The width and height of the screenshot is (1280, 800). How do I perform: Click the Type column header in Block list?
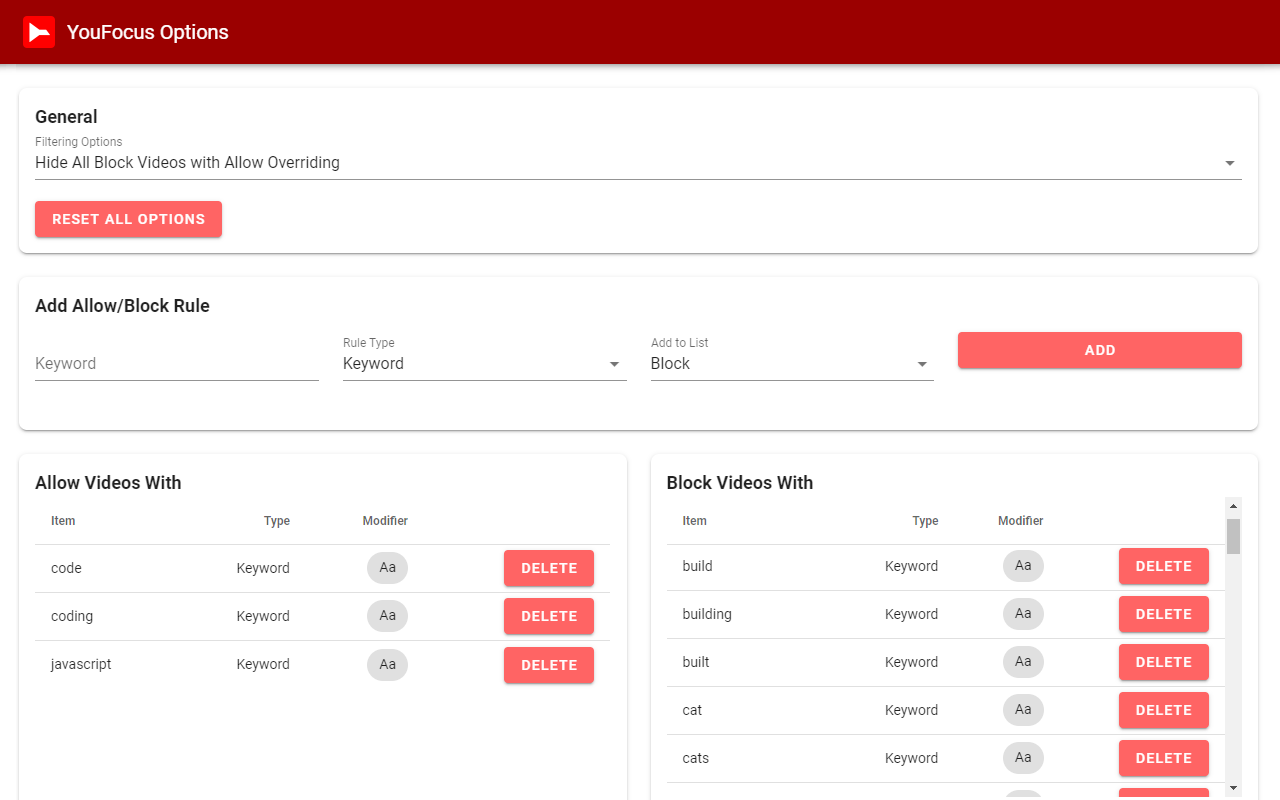pyautogui.click(x=925, y=521)
